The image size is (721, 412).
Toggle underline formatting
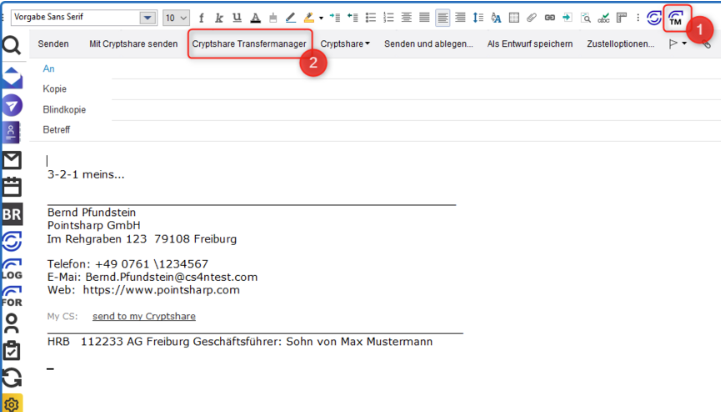point(237,18)
